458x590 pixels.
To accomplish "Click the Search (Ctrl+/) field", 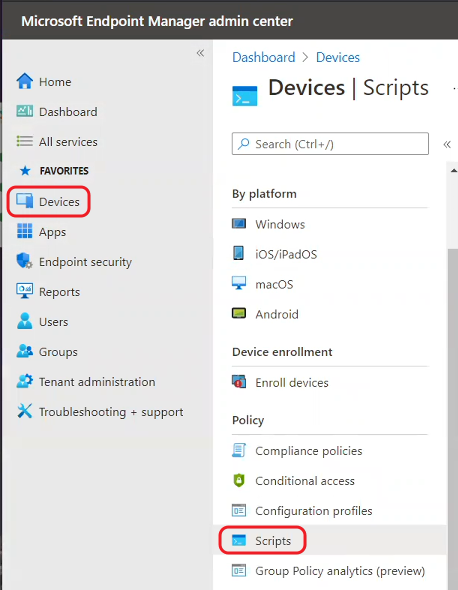I will click(330, 143).
